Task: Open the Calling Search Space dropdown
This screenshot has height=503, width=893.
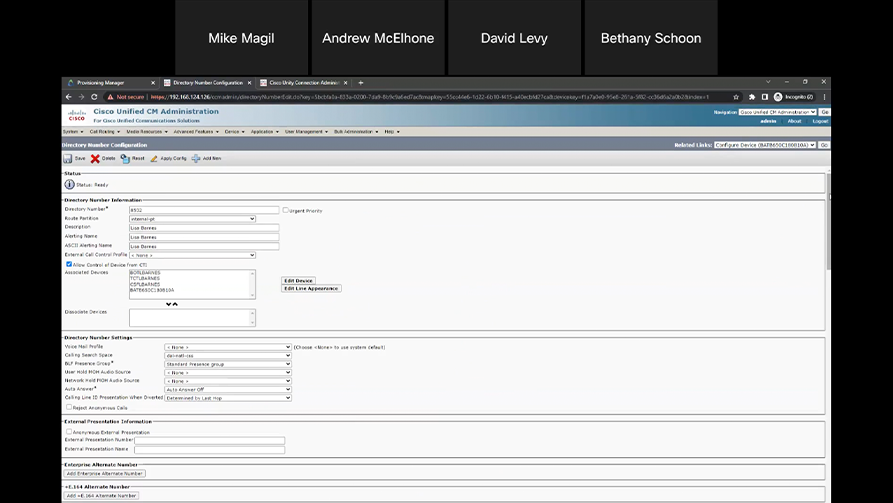Action: (x=228, y=355)
